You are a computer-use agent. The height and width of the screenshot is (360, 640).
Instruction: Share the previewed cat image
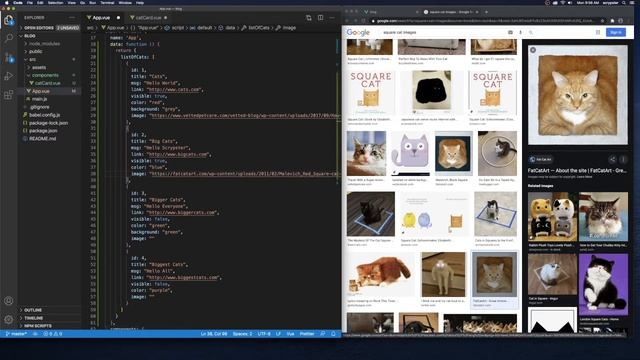click(612, 159)
